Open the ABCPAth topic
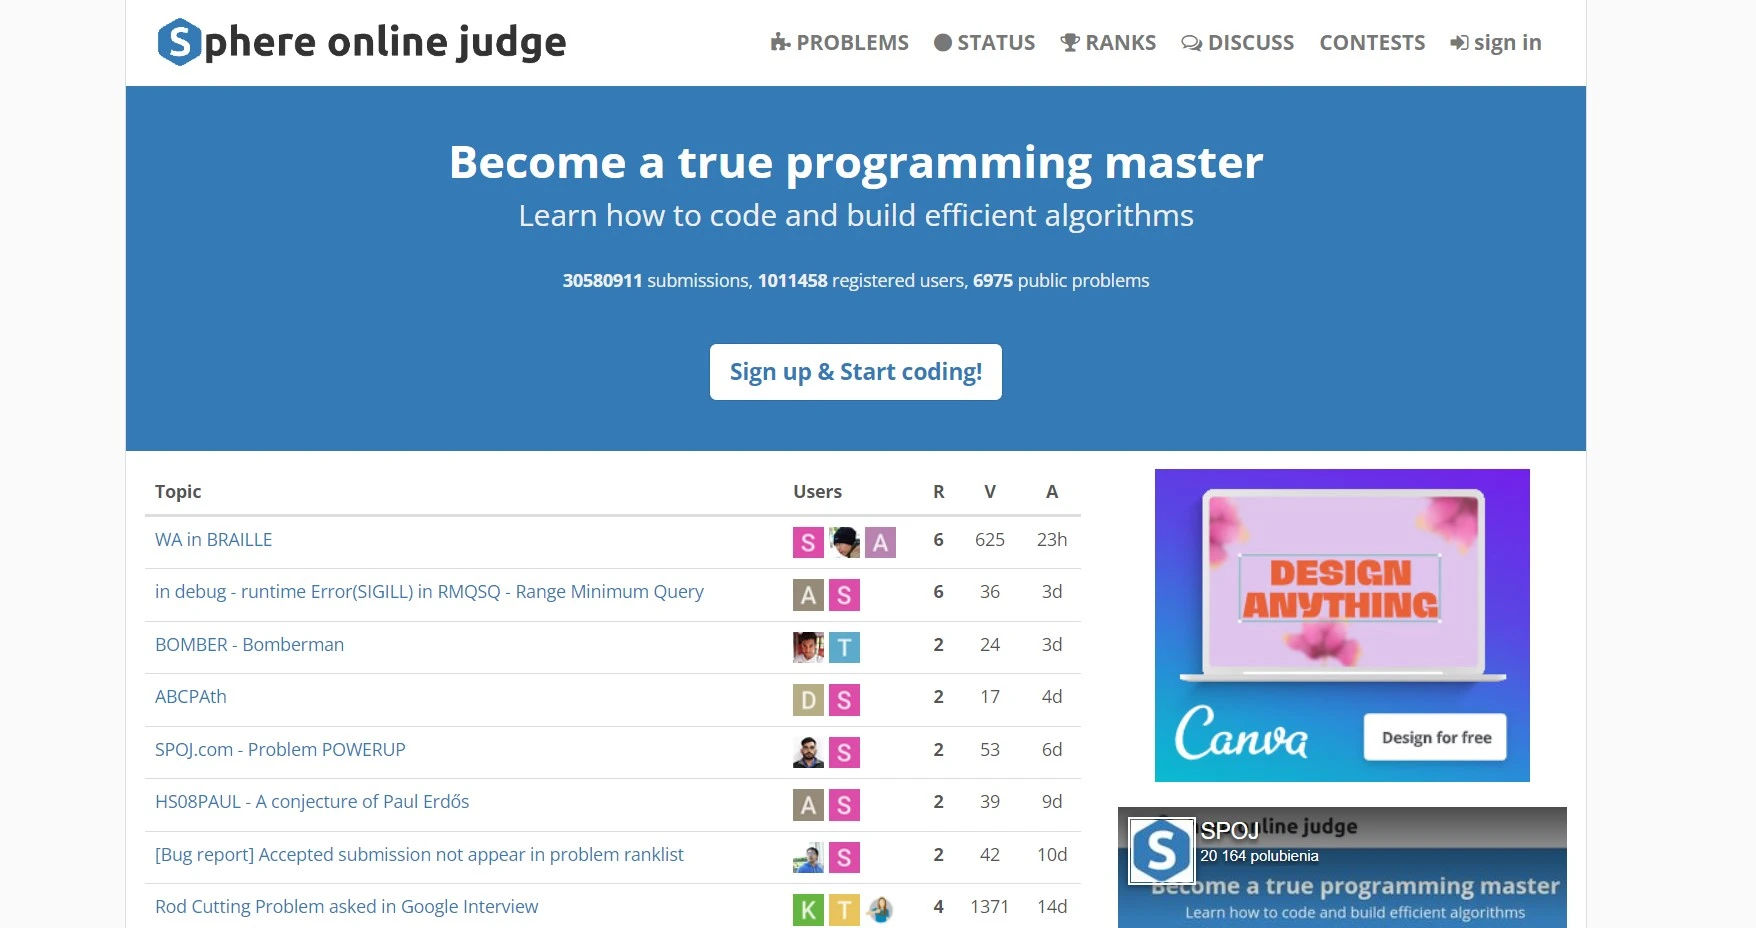Viewport: 1756px width, 928px height. [191, 697]
